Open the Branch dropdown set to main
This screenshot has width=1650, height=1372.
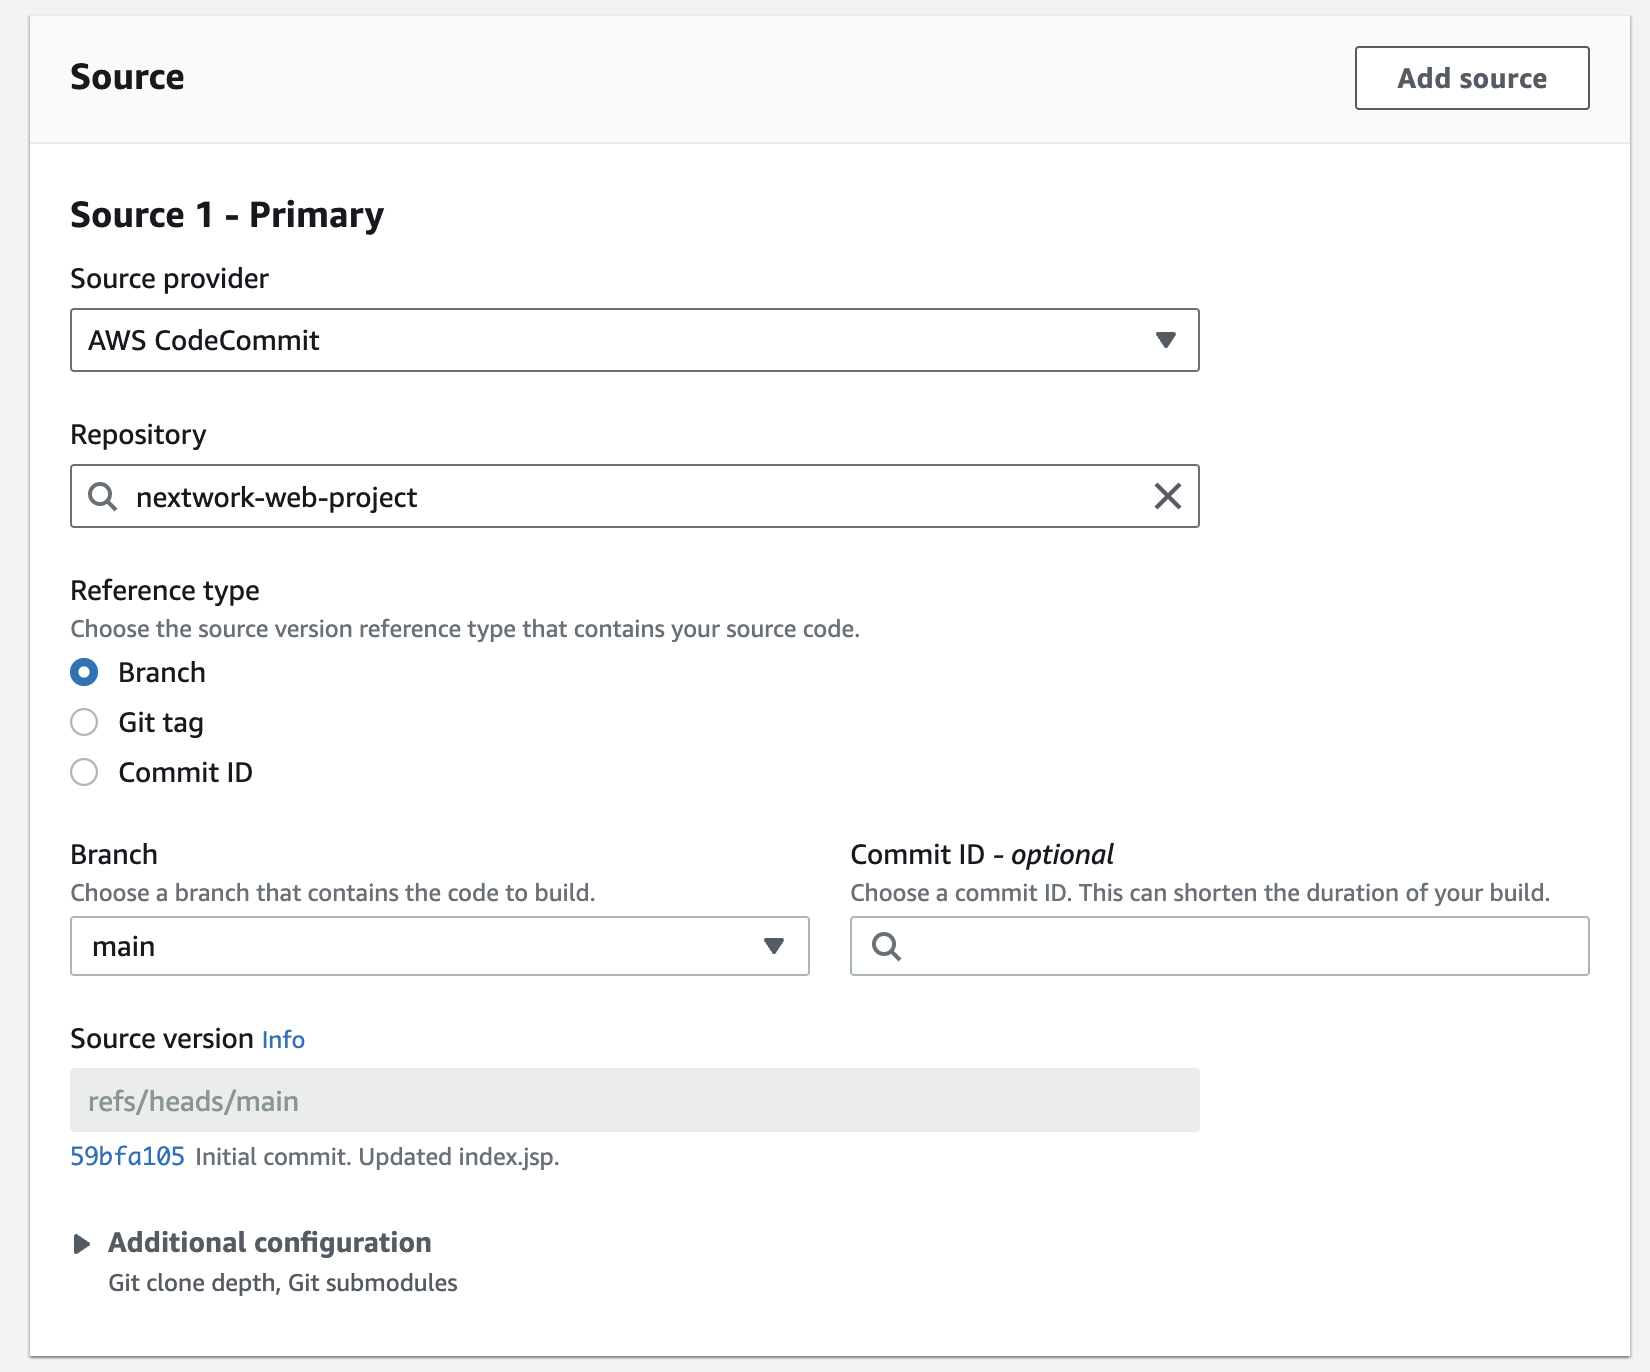point(420,946)
